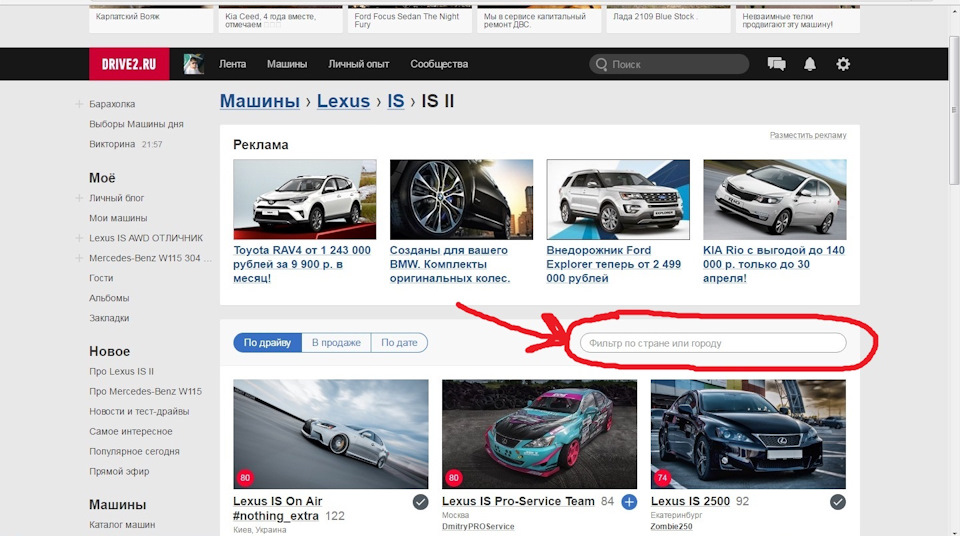Click the magnifier icon in the search box
960x536 pixels.
point(601,64)
